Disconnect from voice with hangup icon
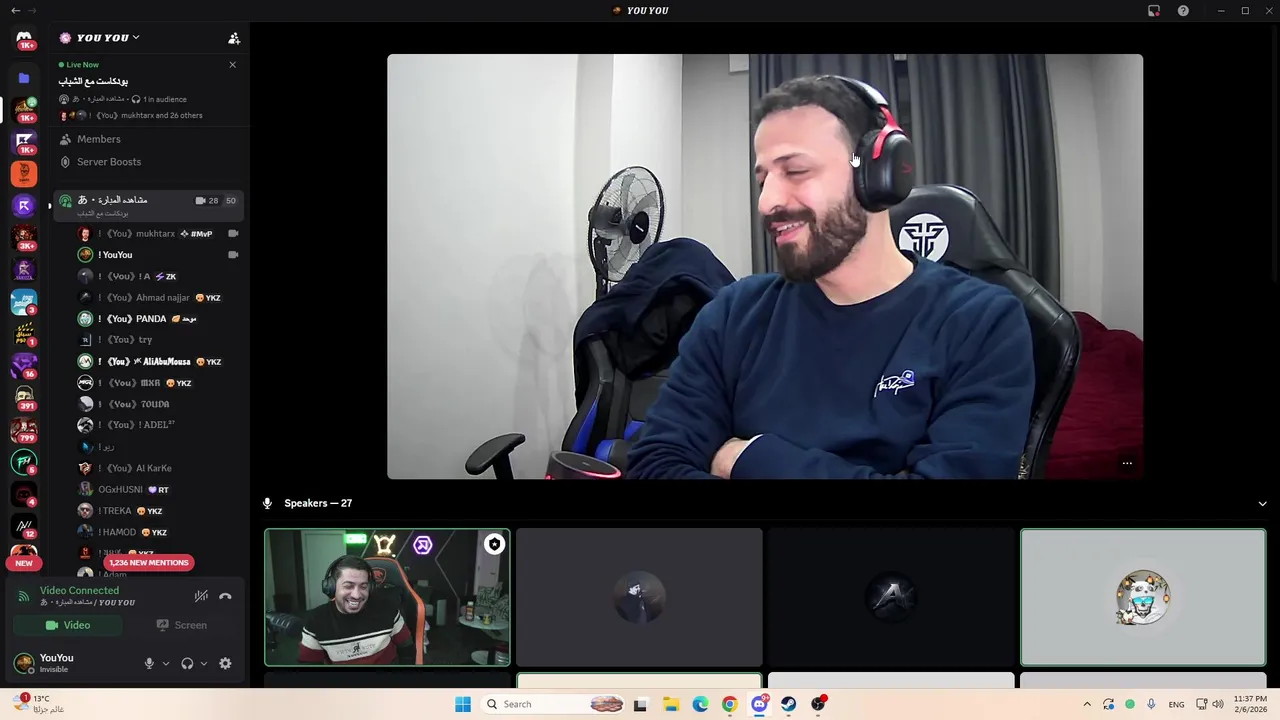 click(225, 596)
